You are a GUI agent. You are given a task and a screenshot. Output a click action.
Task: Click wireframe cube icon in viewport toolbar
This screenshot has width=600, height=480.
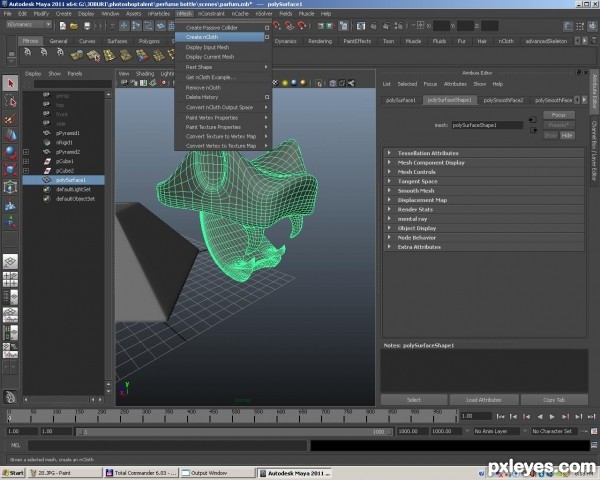(x=333, y=83)
